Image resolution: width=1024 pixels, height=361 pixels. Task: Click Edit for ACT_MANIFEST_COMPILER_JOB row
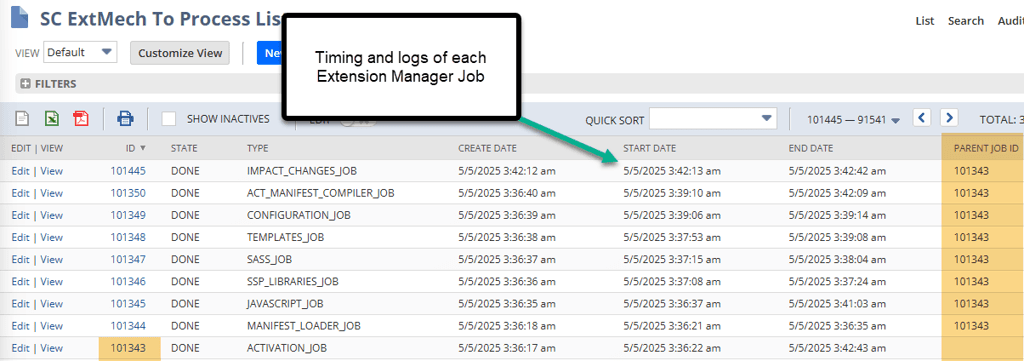tap(20, 193)
